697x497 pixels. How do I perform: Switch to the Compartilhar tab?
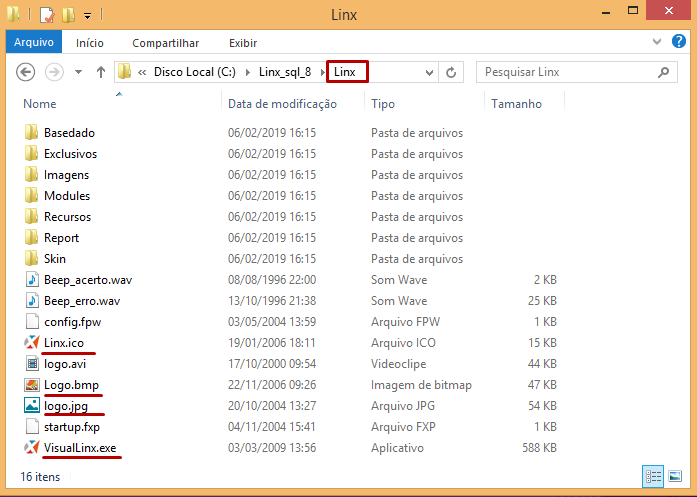tap(165, 43)
